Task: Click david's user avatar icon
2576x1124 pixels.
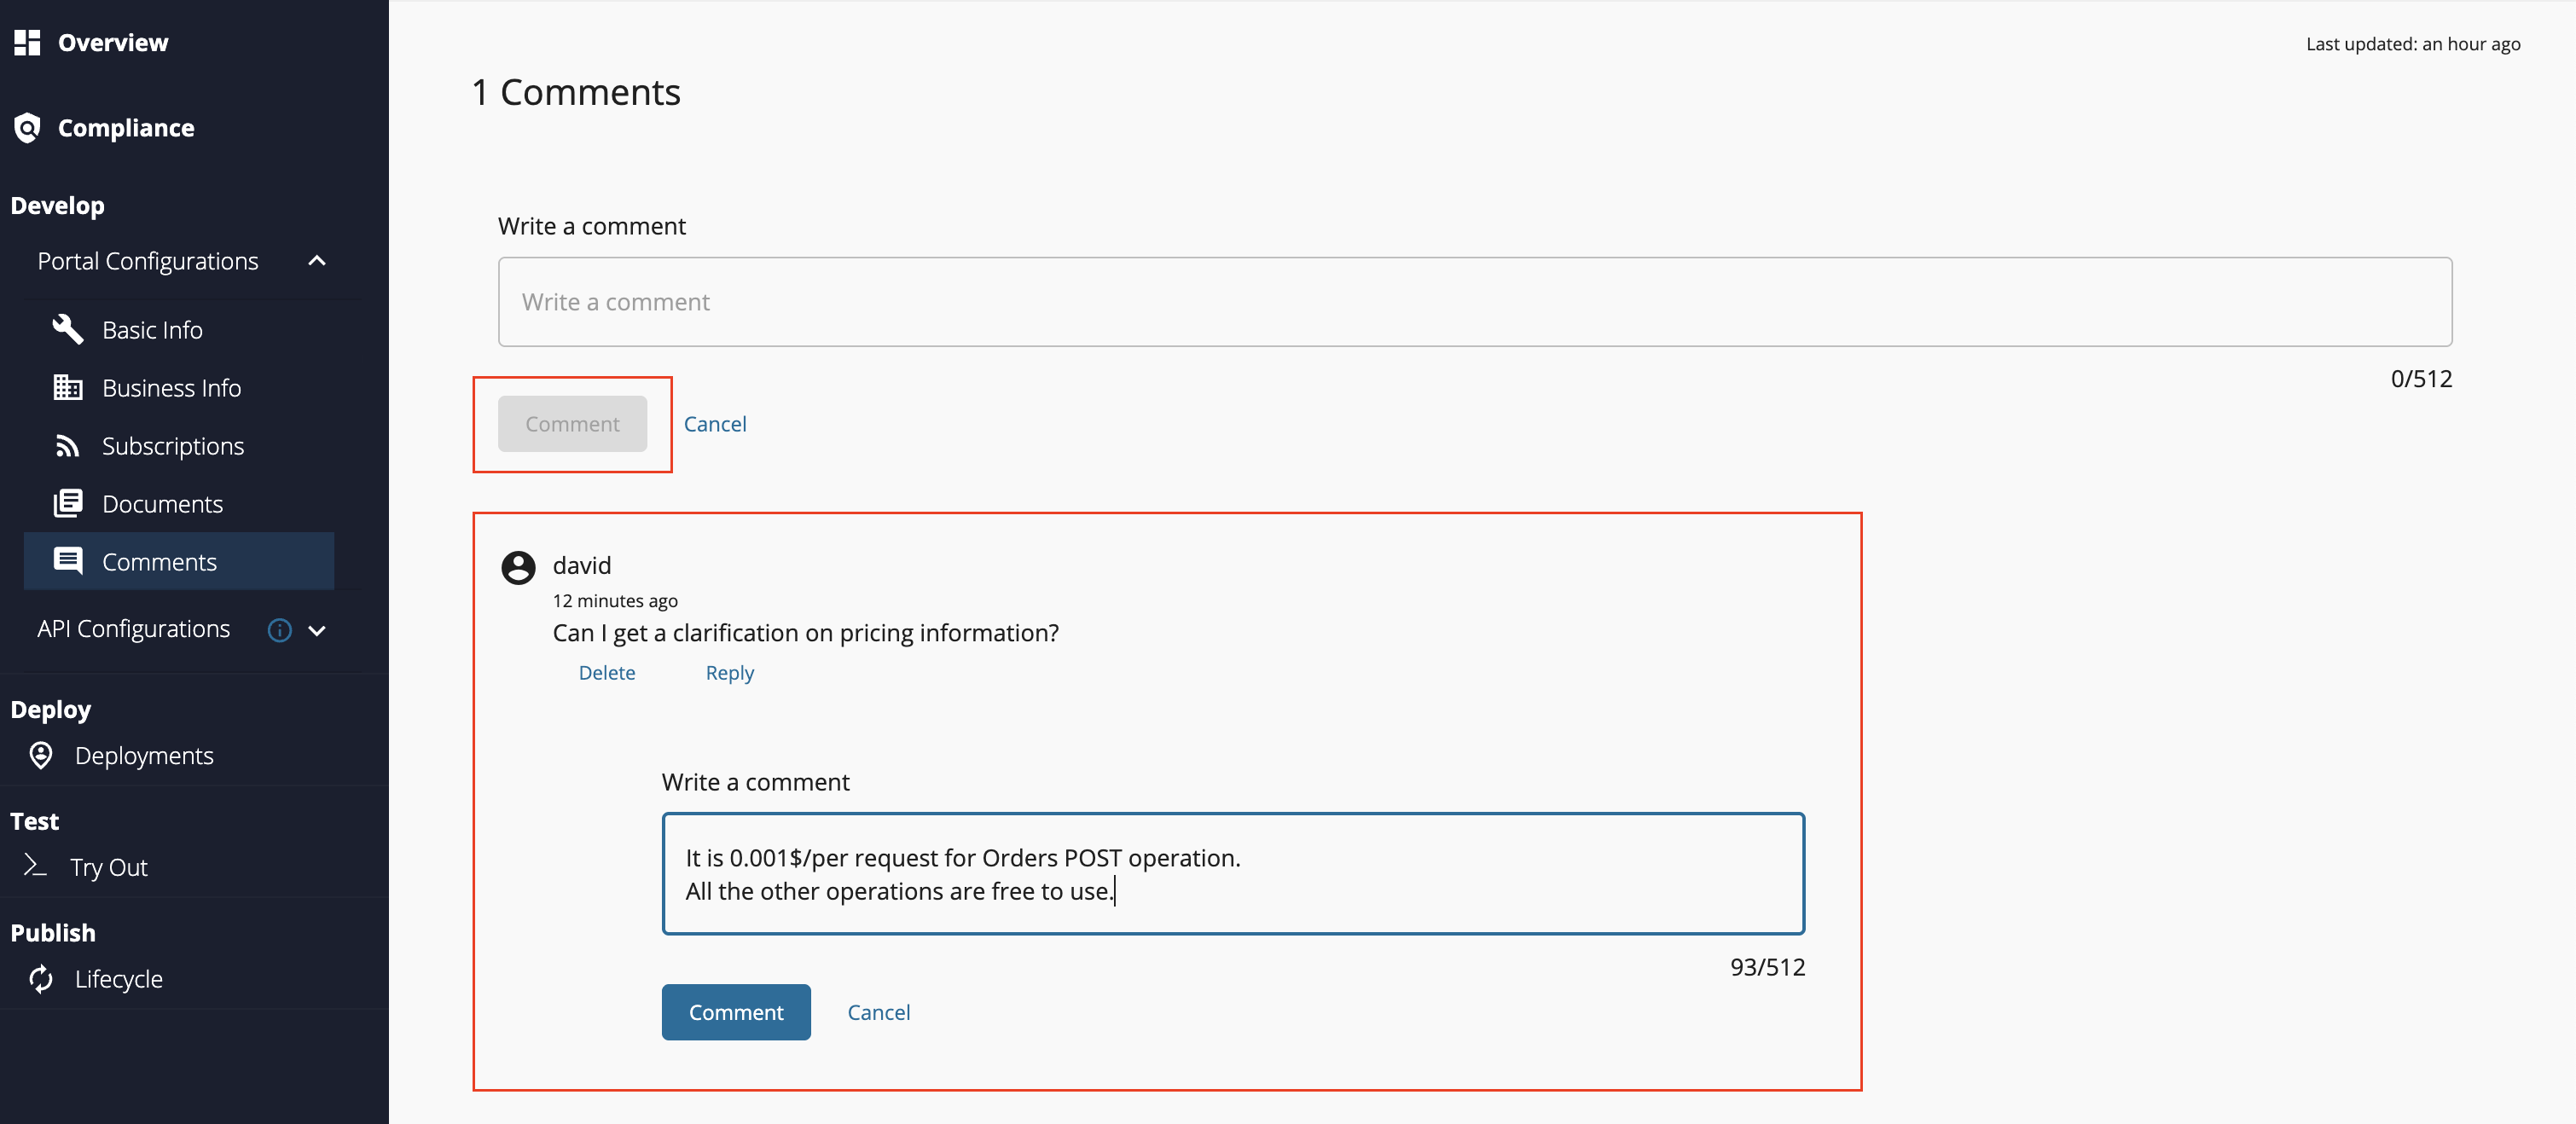Action: [x=518, y=567]
